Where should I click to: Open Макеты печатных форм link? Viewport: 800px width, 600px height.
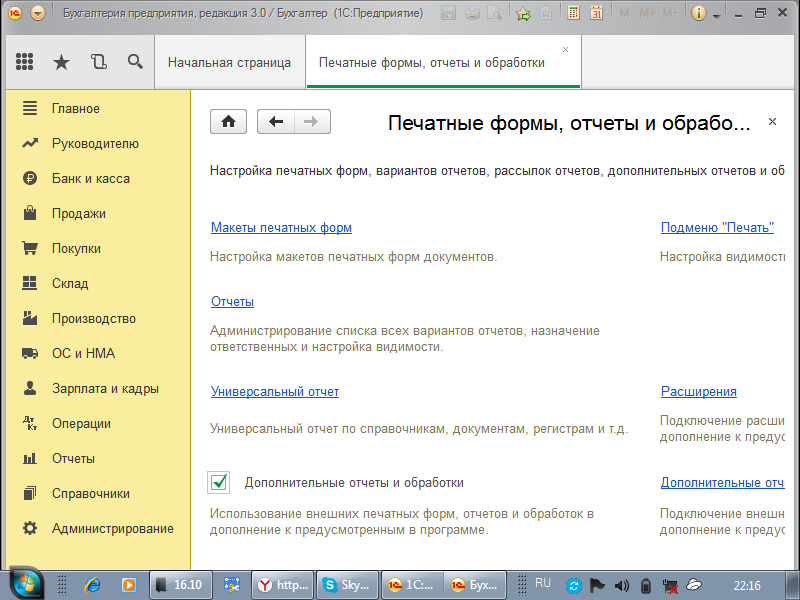(281, 228)
